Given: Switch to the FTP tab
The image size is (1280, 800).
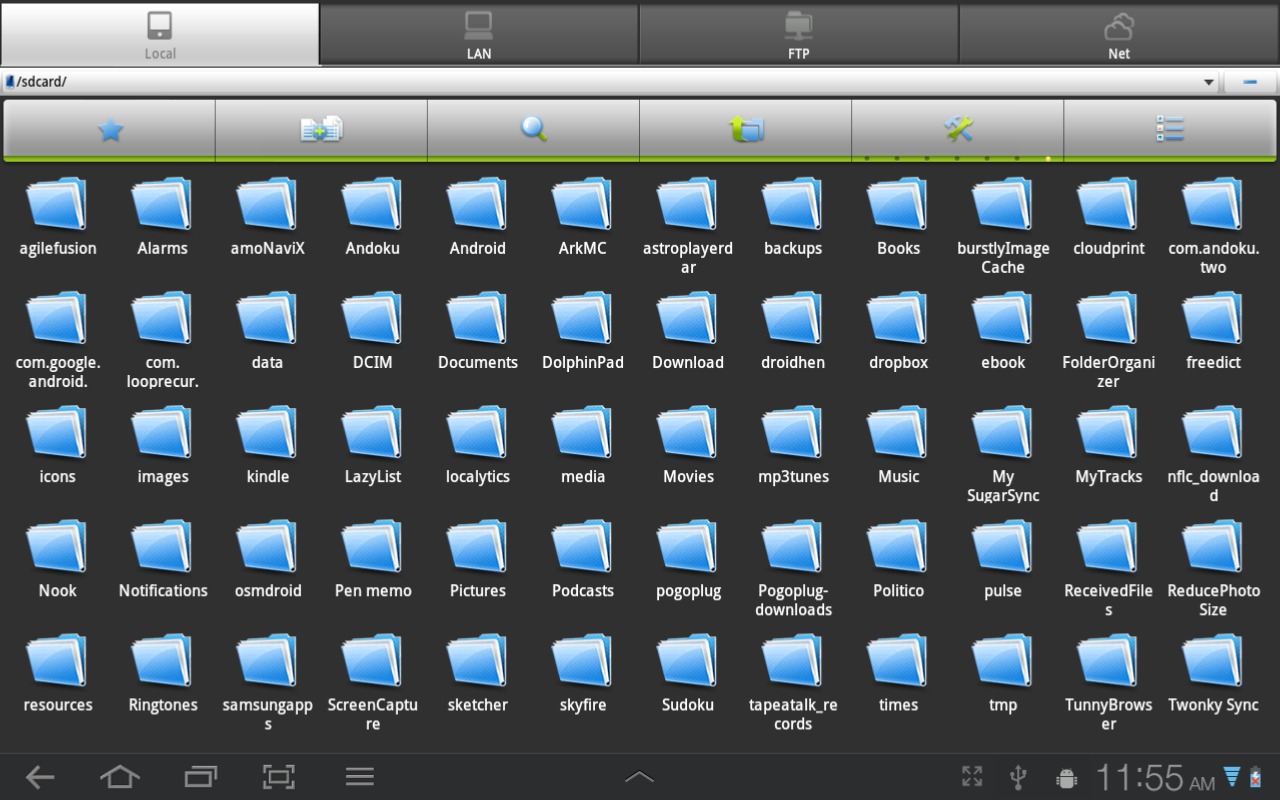Looking at the screenshot, I should pyautogui.click(x=798, y=34).
